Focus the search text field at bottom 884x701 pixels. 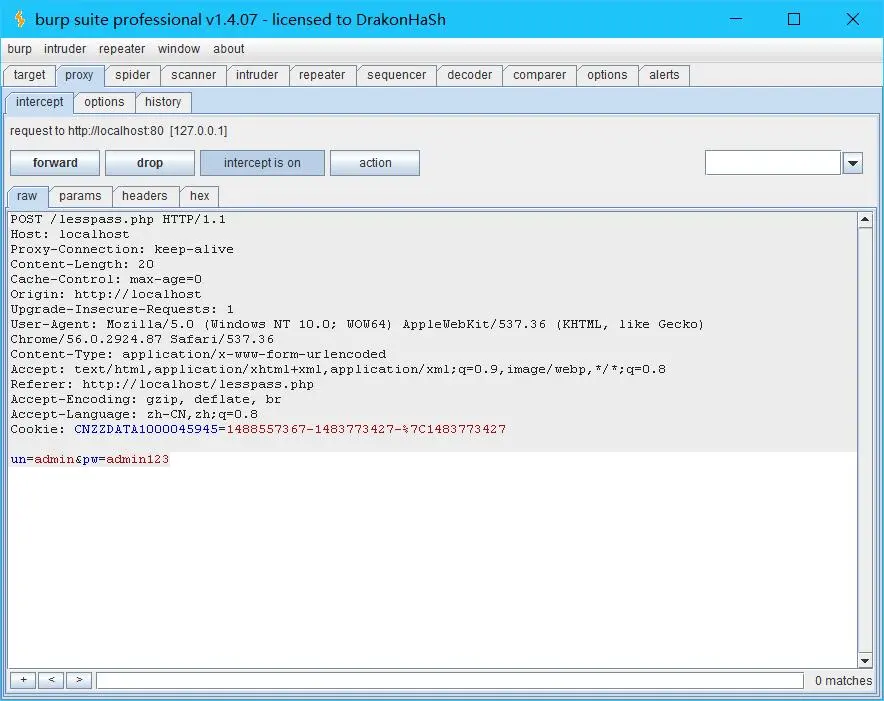[450, 681]
